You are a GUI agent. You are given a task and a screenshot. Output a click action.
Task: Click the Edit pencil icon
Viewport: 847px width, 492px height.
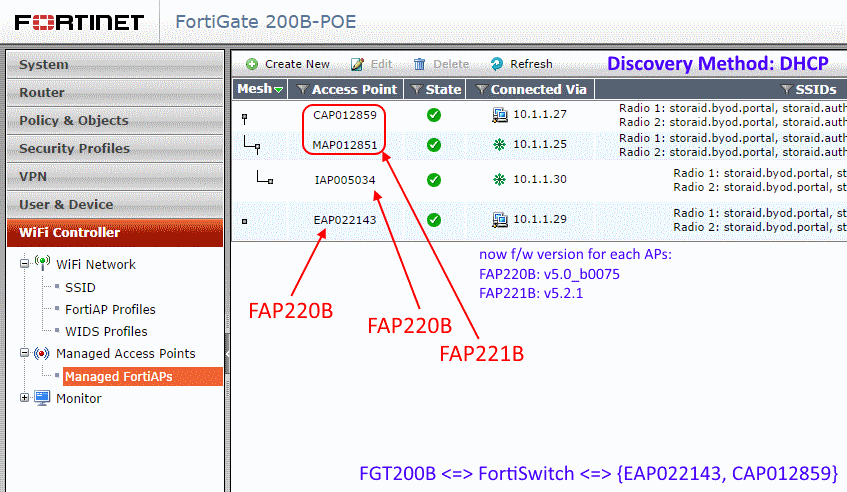coord(357,64)
